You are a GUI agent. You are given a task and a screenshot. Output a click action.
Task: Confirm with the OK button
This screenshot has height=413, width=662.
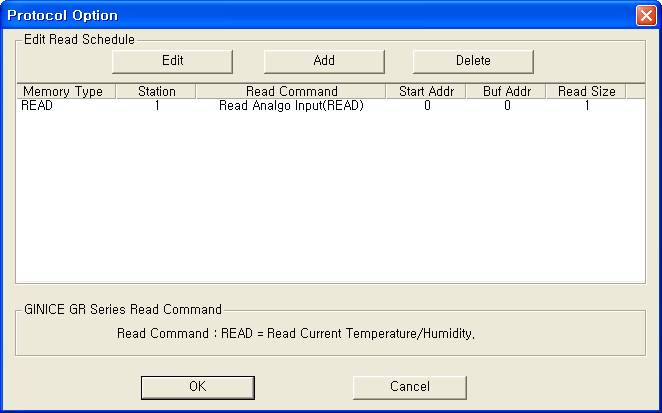[x=197, y=386]
